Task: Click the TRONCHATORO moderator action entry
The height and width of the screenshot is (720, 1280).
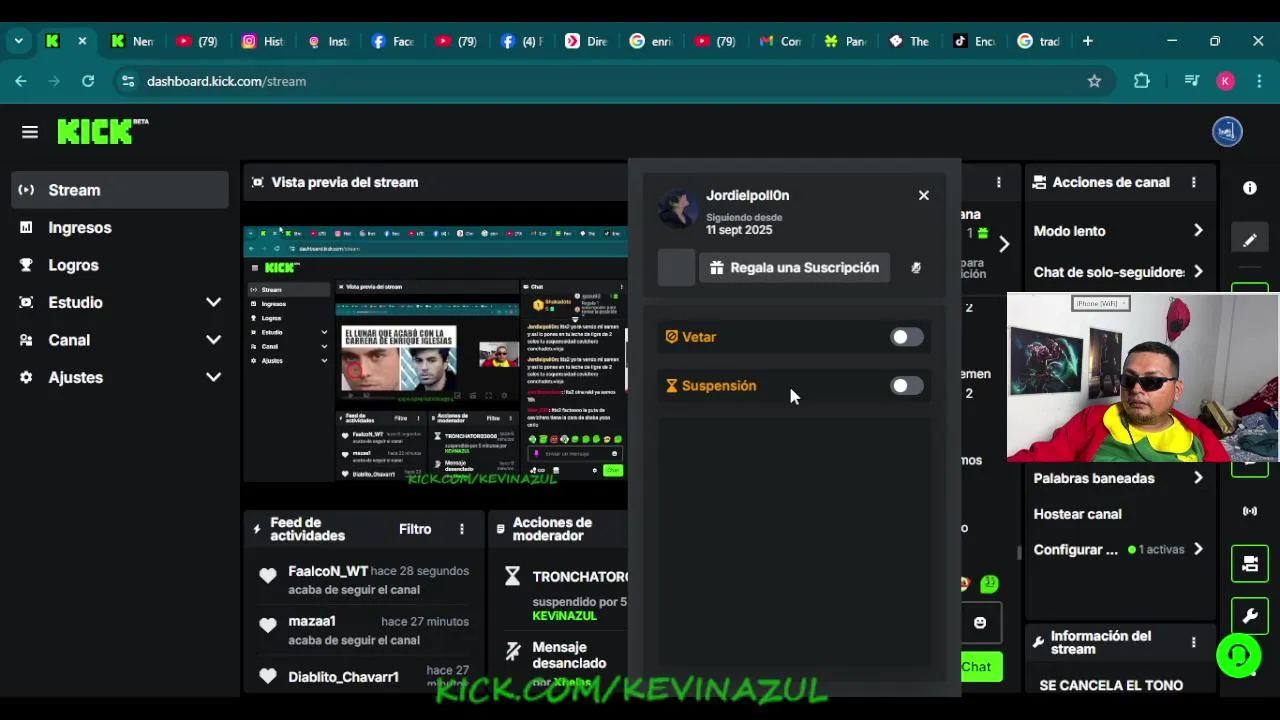Action: (x=567, y=595)
